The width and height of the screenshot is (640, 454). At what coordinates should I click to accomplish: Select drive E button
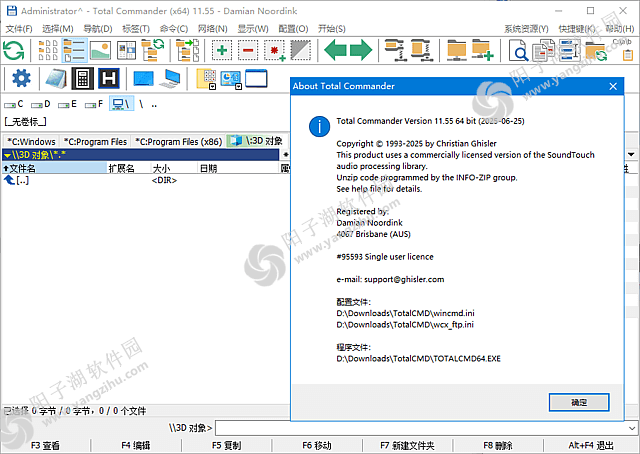point(67,104)
